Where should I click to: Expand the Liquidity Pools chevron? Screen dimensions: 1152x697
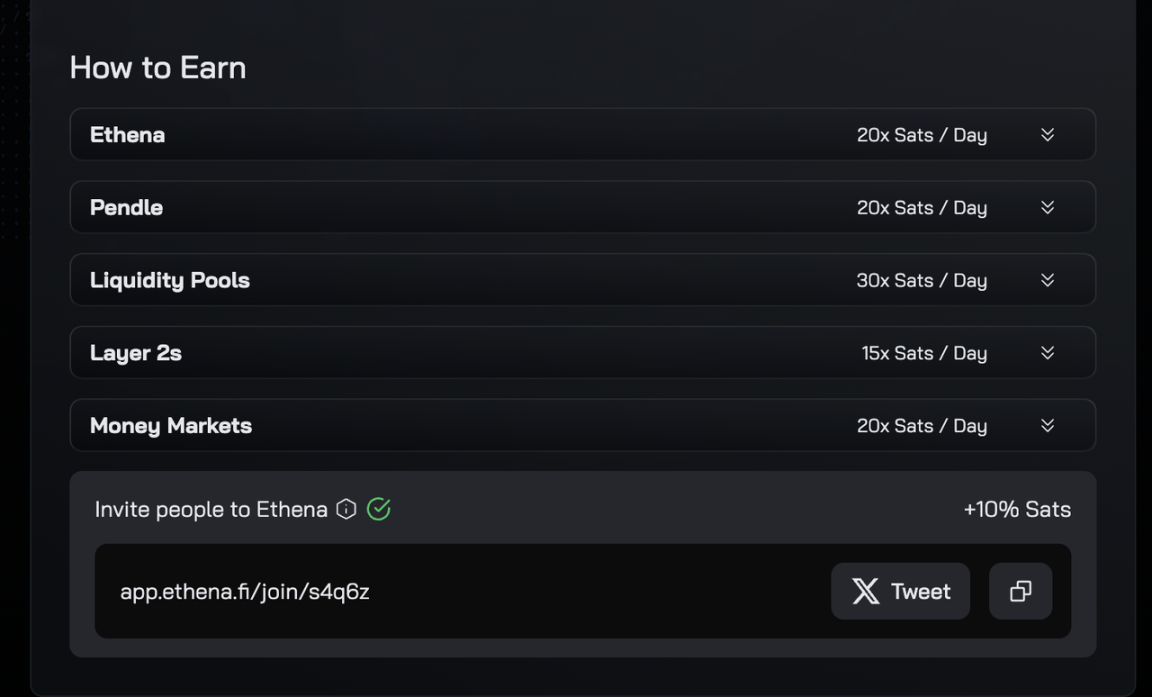pos(1047,280)
